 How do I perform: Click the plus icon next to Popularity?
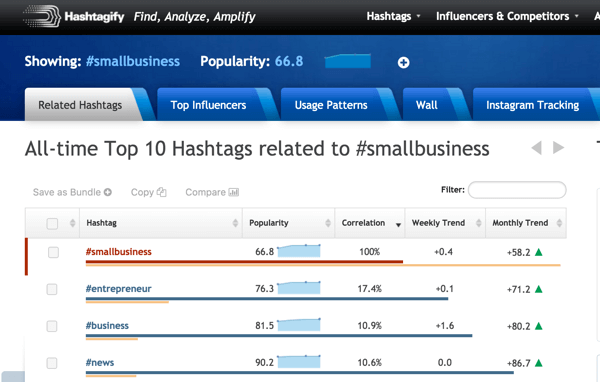click(403, 62)
